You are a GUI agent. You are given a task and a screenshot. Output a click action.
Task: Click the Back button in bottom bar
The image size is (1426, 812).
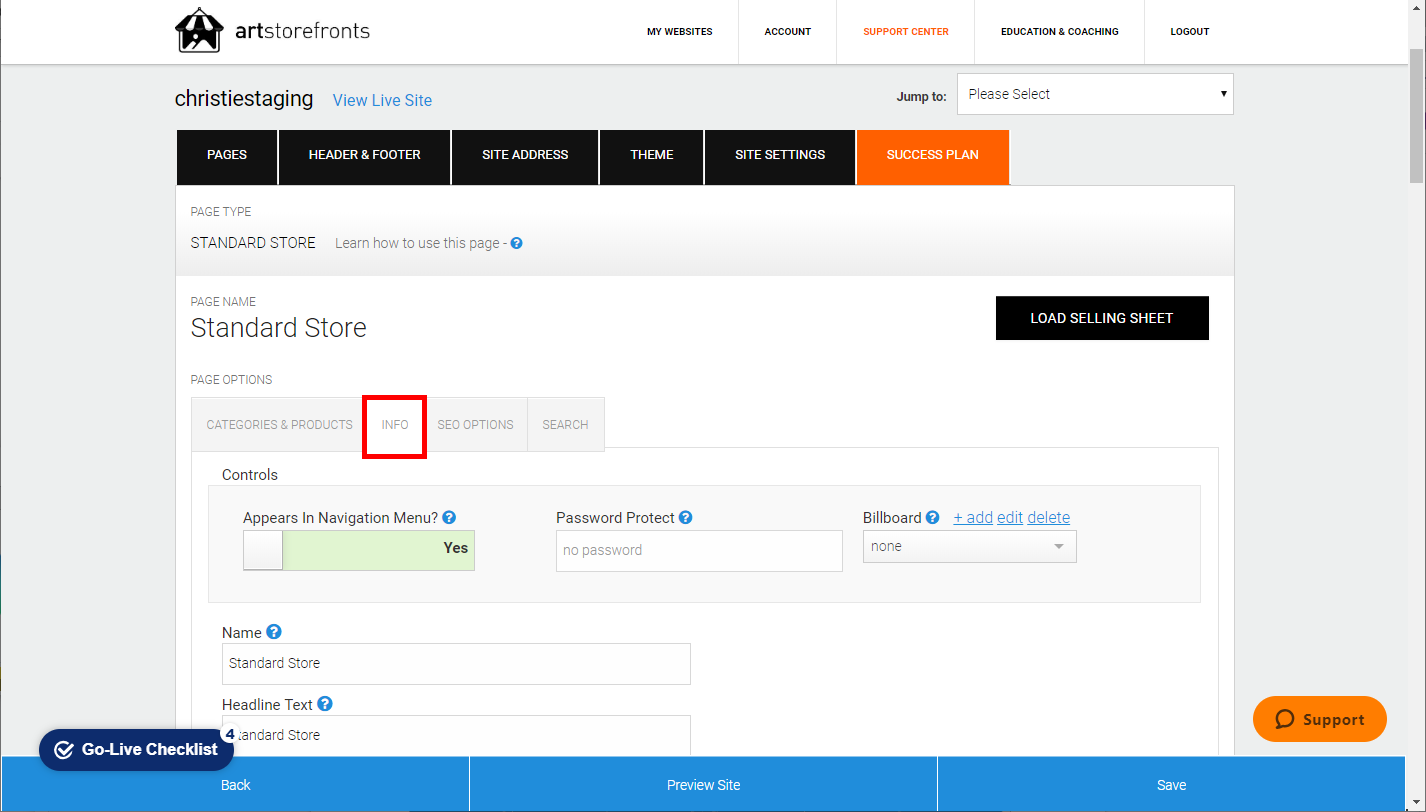[235, 785]
